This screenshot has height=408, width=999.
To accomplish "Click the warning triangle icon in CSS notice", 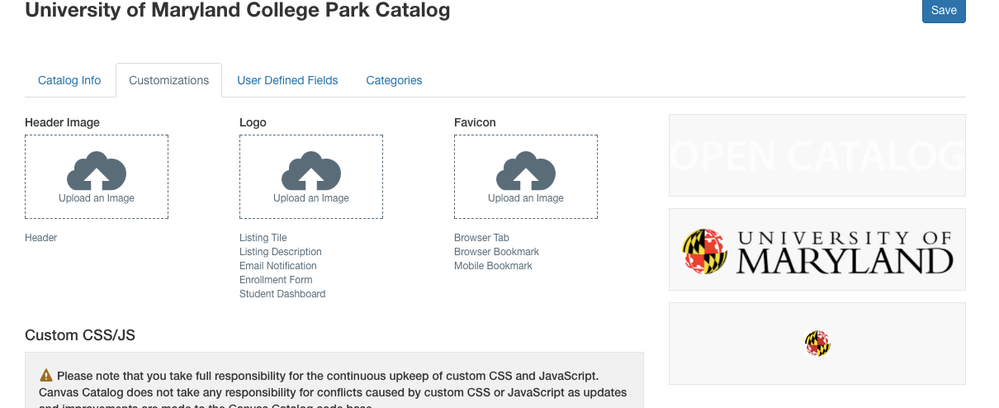I will (46, 375).
